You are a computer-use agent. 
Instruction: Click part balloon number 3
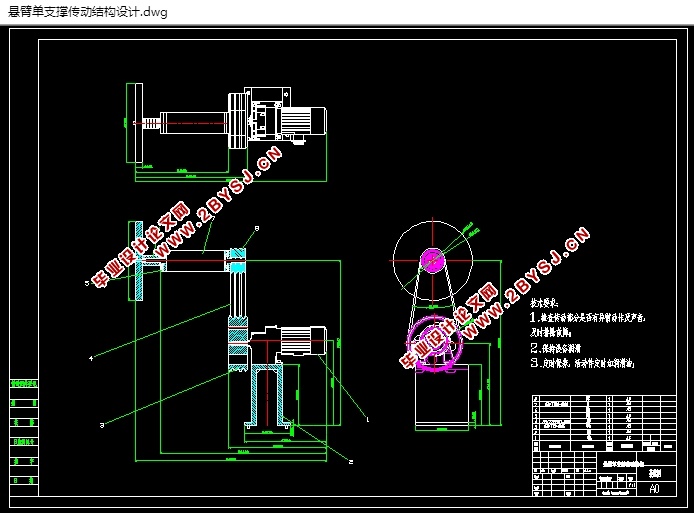tap(102, 425)
